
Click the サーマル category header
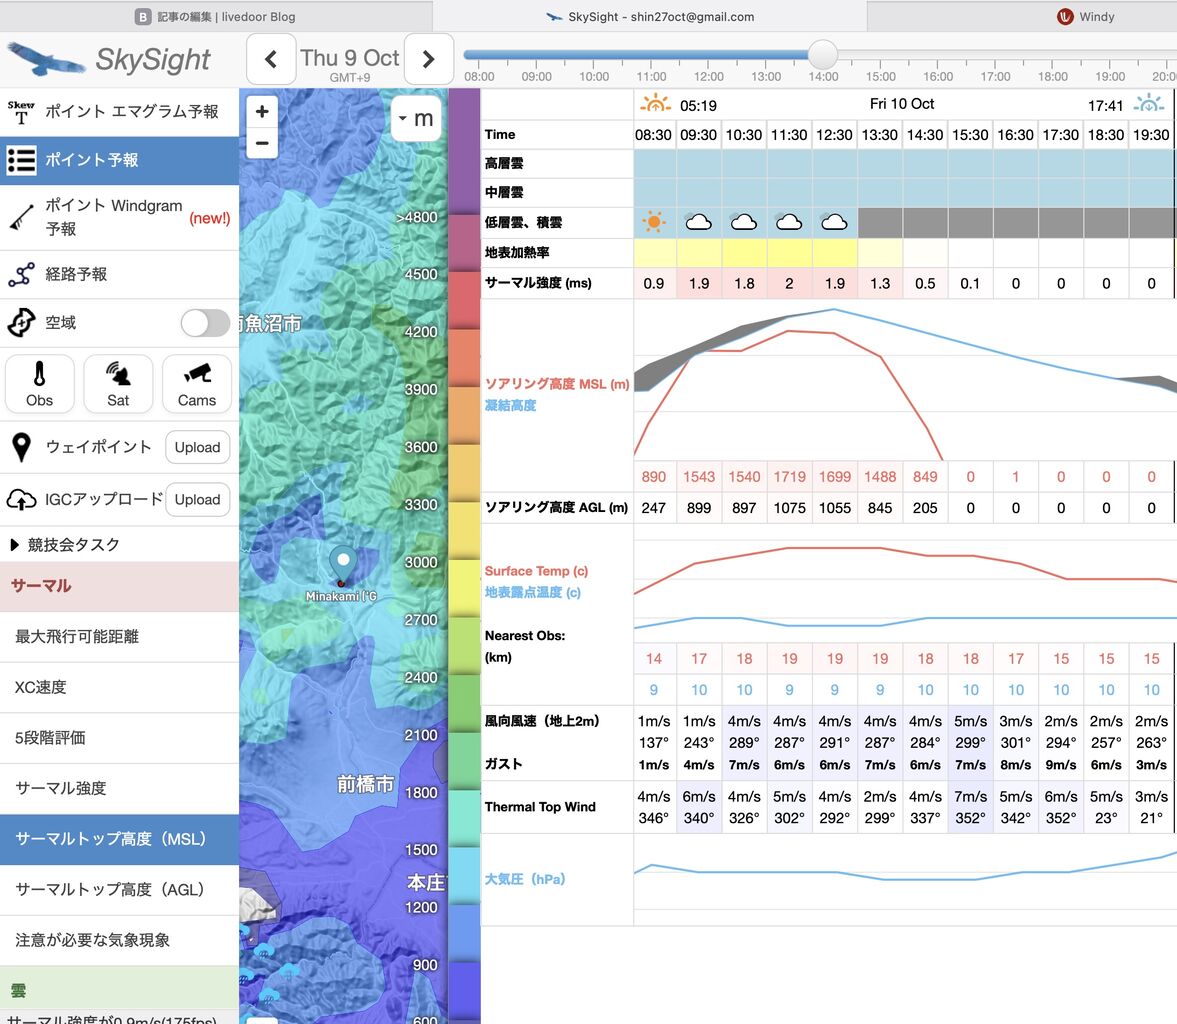[119, 586]
